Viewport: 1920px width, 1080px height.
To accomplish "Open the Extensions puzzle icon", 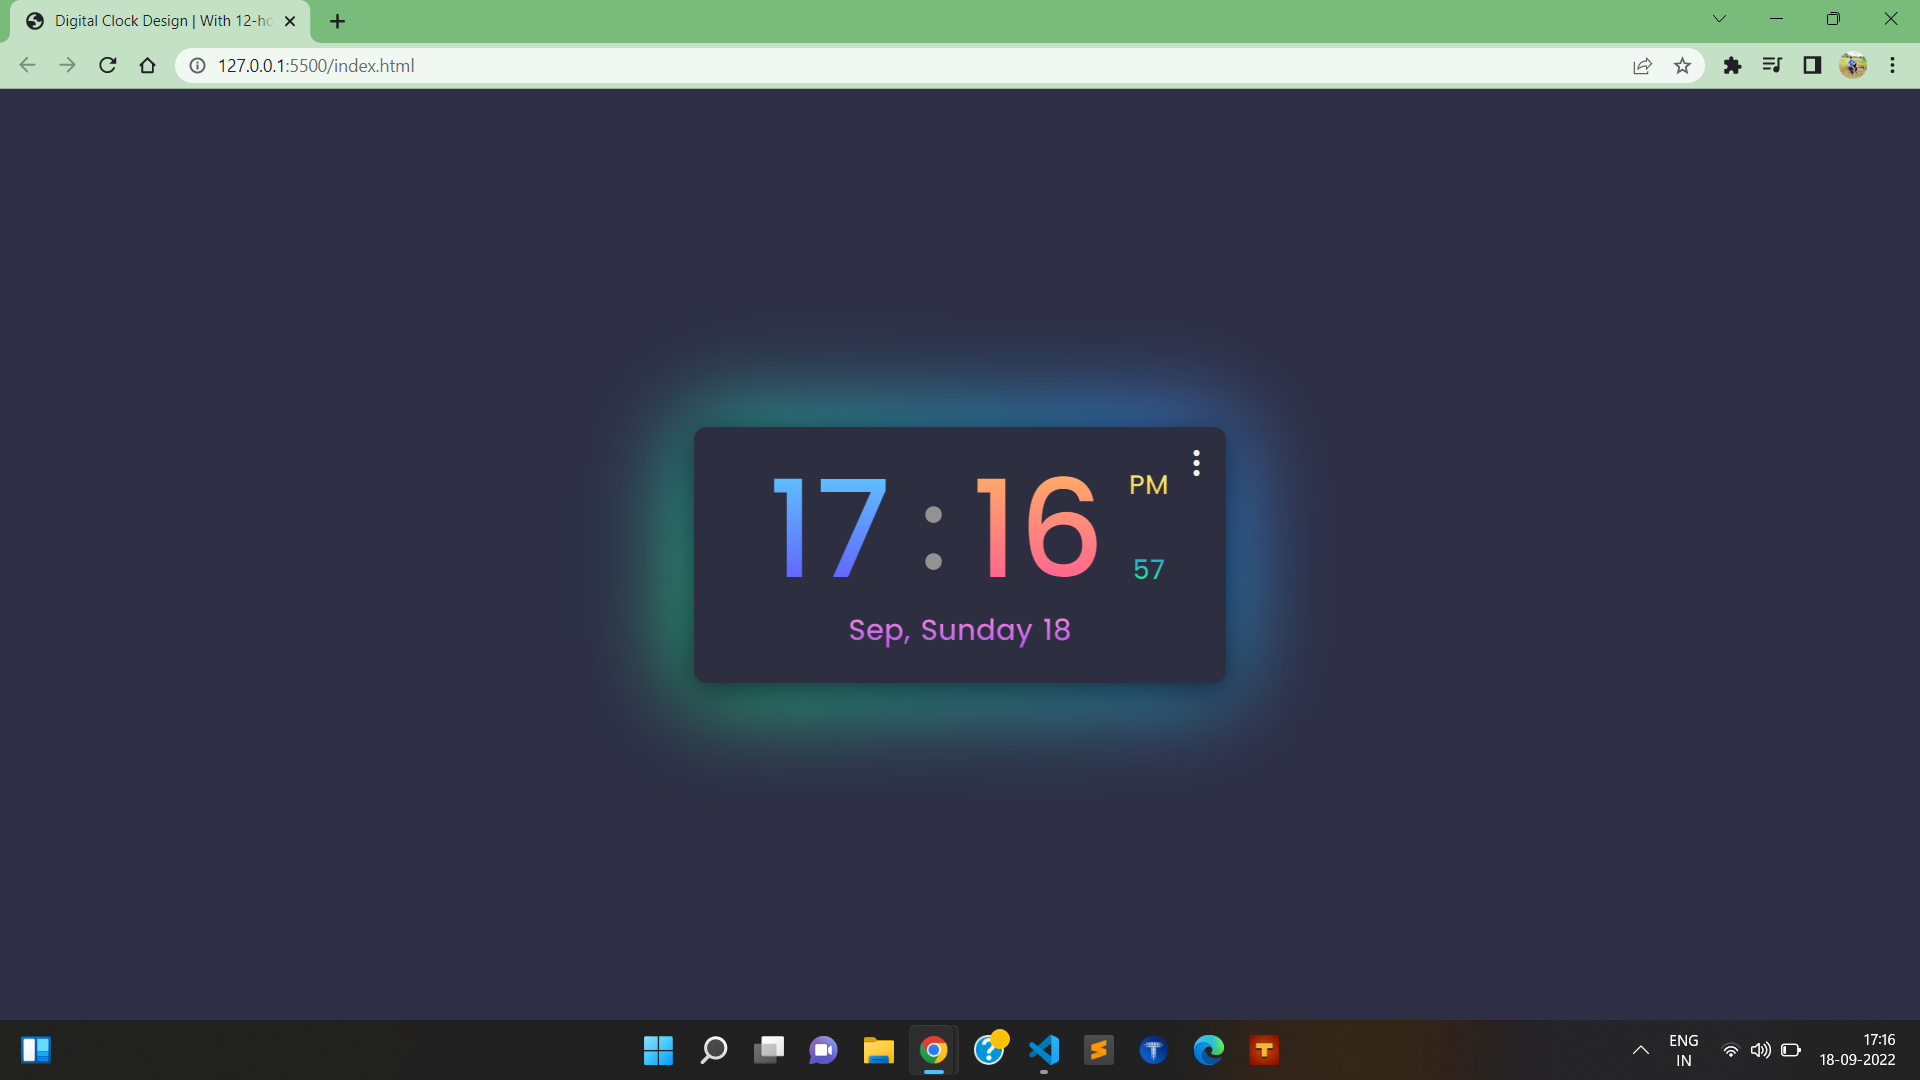I will tap(1732, 65).
